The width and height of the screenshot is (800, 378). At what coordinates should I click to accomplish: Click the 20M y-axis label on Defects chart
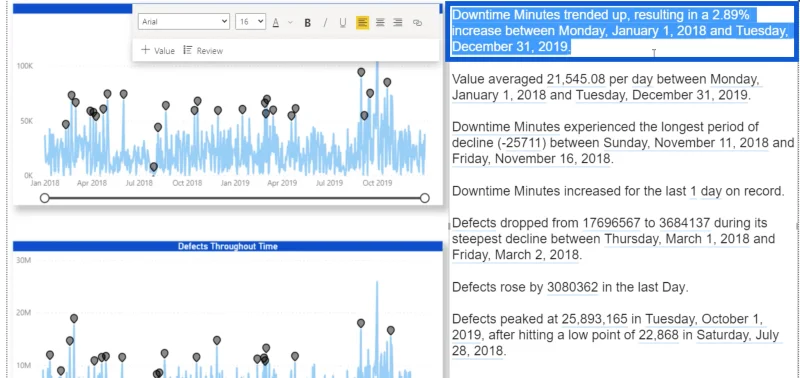click(x=24, y=313)
